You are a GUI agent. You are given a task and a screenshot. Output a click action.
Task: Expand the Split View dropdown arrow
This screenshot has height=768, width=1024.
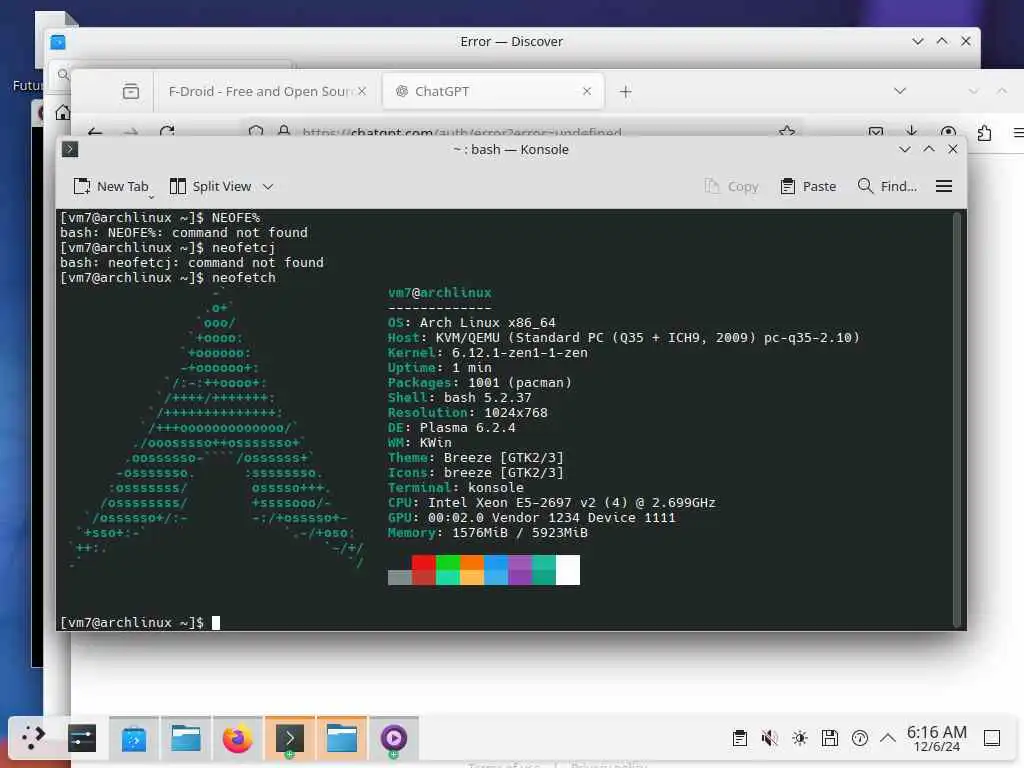268,187
